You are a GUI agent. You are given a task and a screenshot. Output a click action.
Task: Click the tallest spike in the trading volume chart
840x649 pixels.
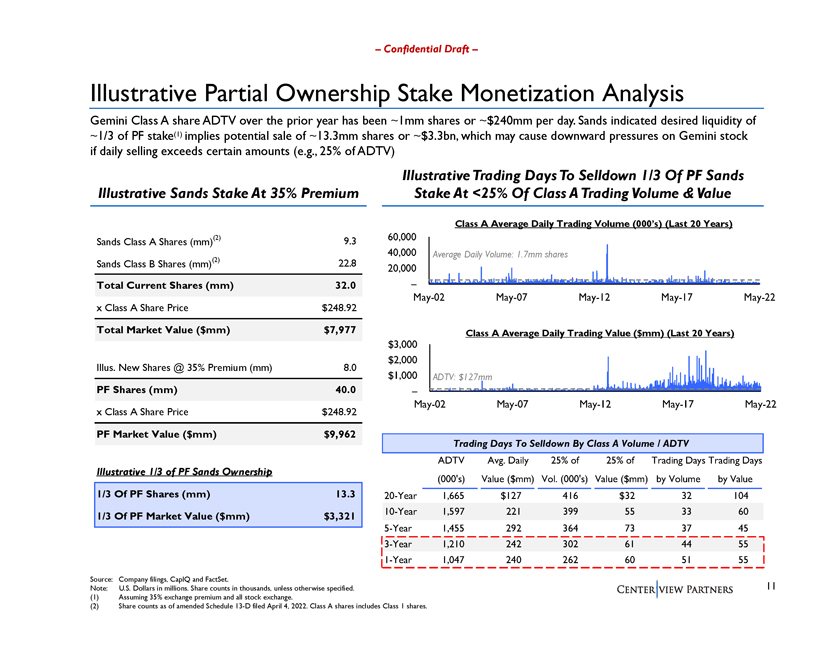point(607,263)
